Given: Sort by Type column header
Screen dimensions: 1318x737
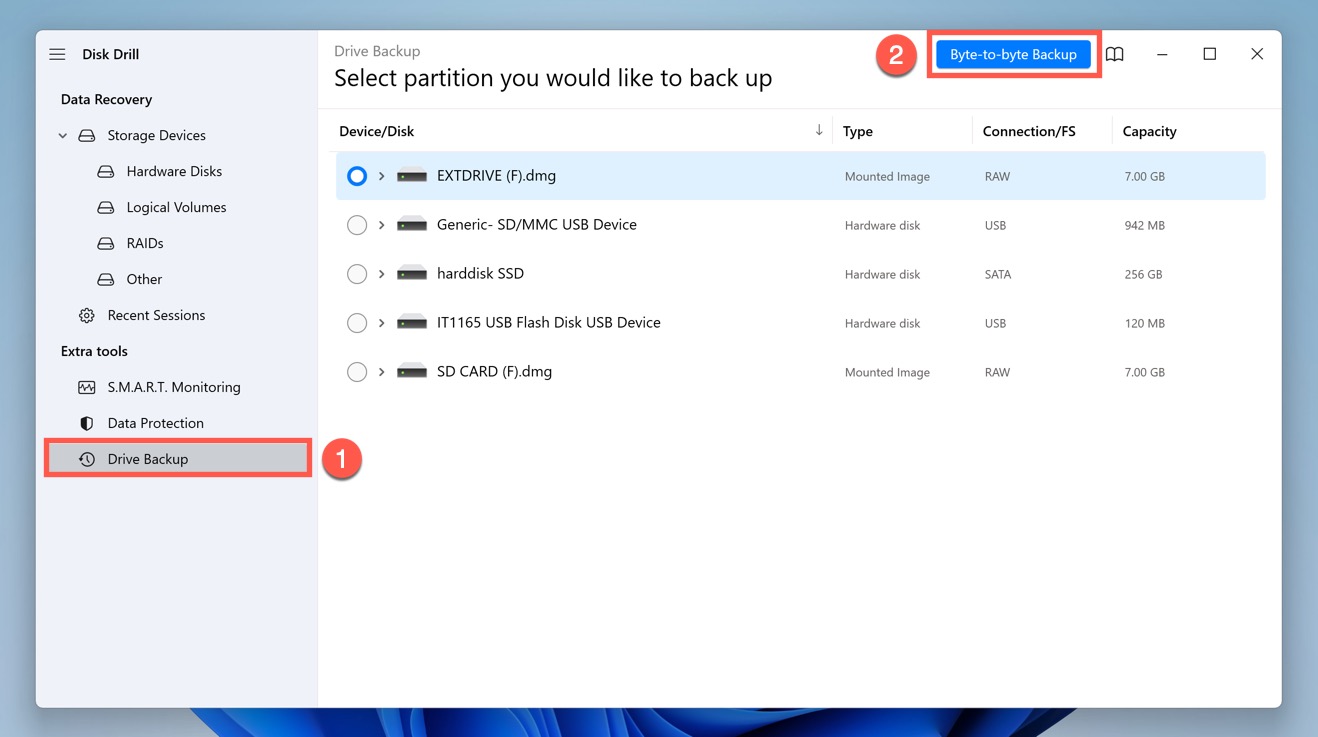Looking at the screenshot, I should [x=858, y=131].
